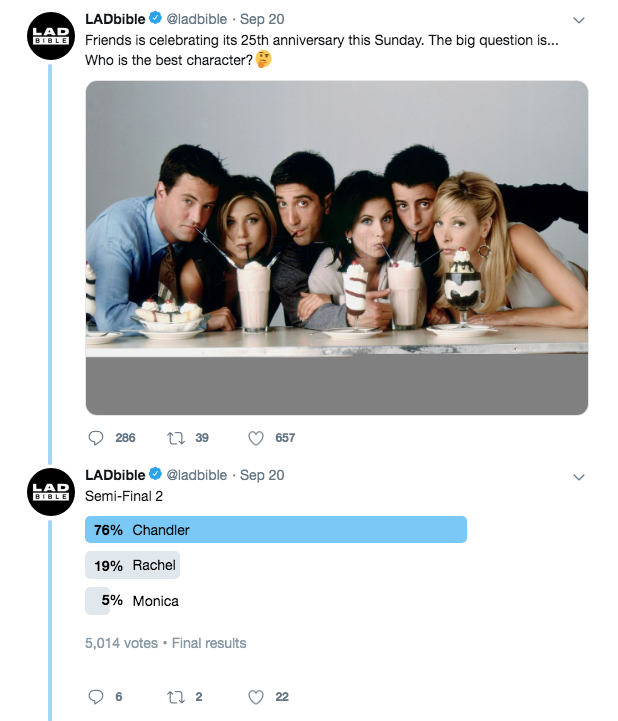The height and width of the screenshot is (721, 618).
Task: Click the Rachel 19% poll result
Action: (134, 565)
